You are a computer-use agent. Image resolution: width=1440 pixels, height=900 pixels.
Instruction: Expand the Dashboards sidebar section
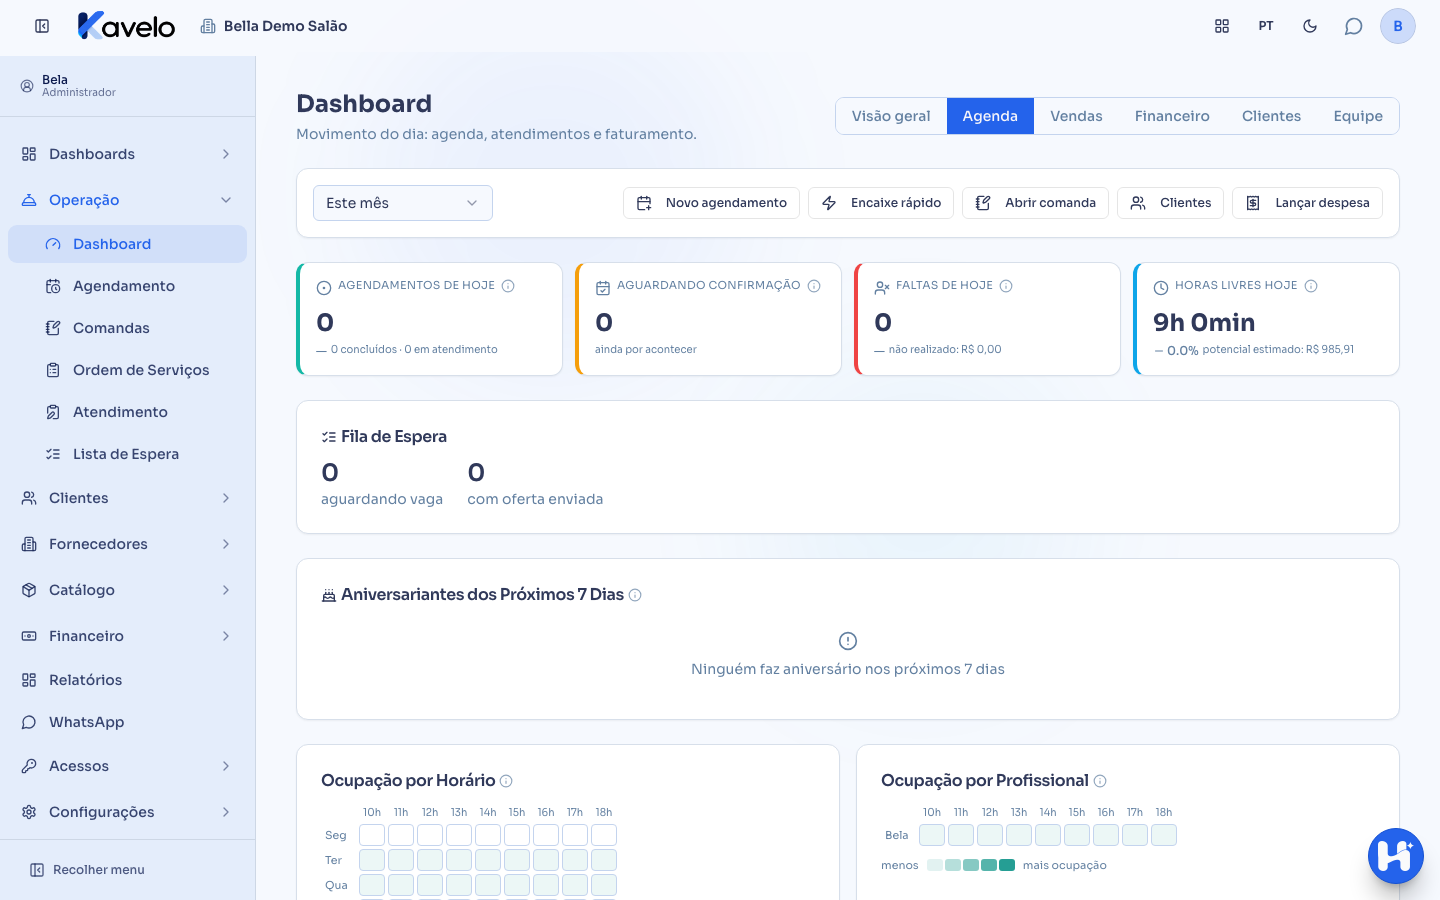tap(127, 154)
